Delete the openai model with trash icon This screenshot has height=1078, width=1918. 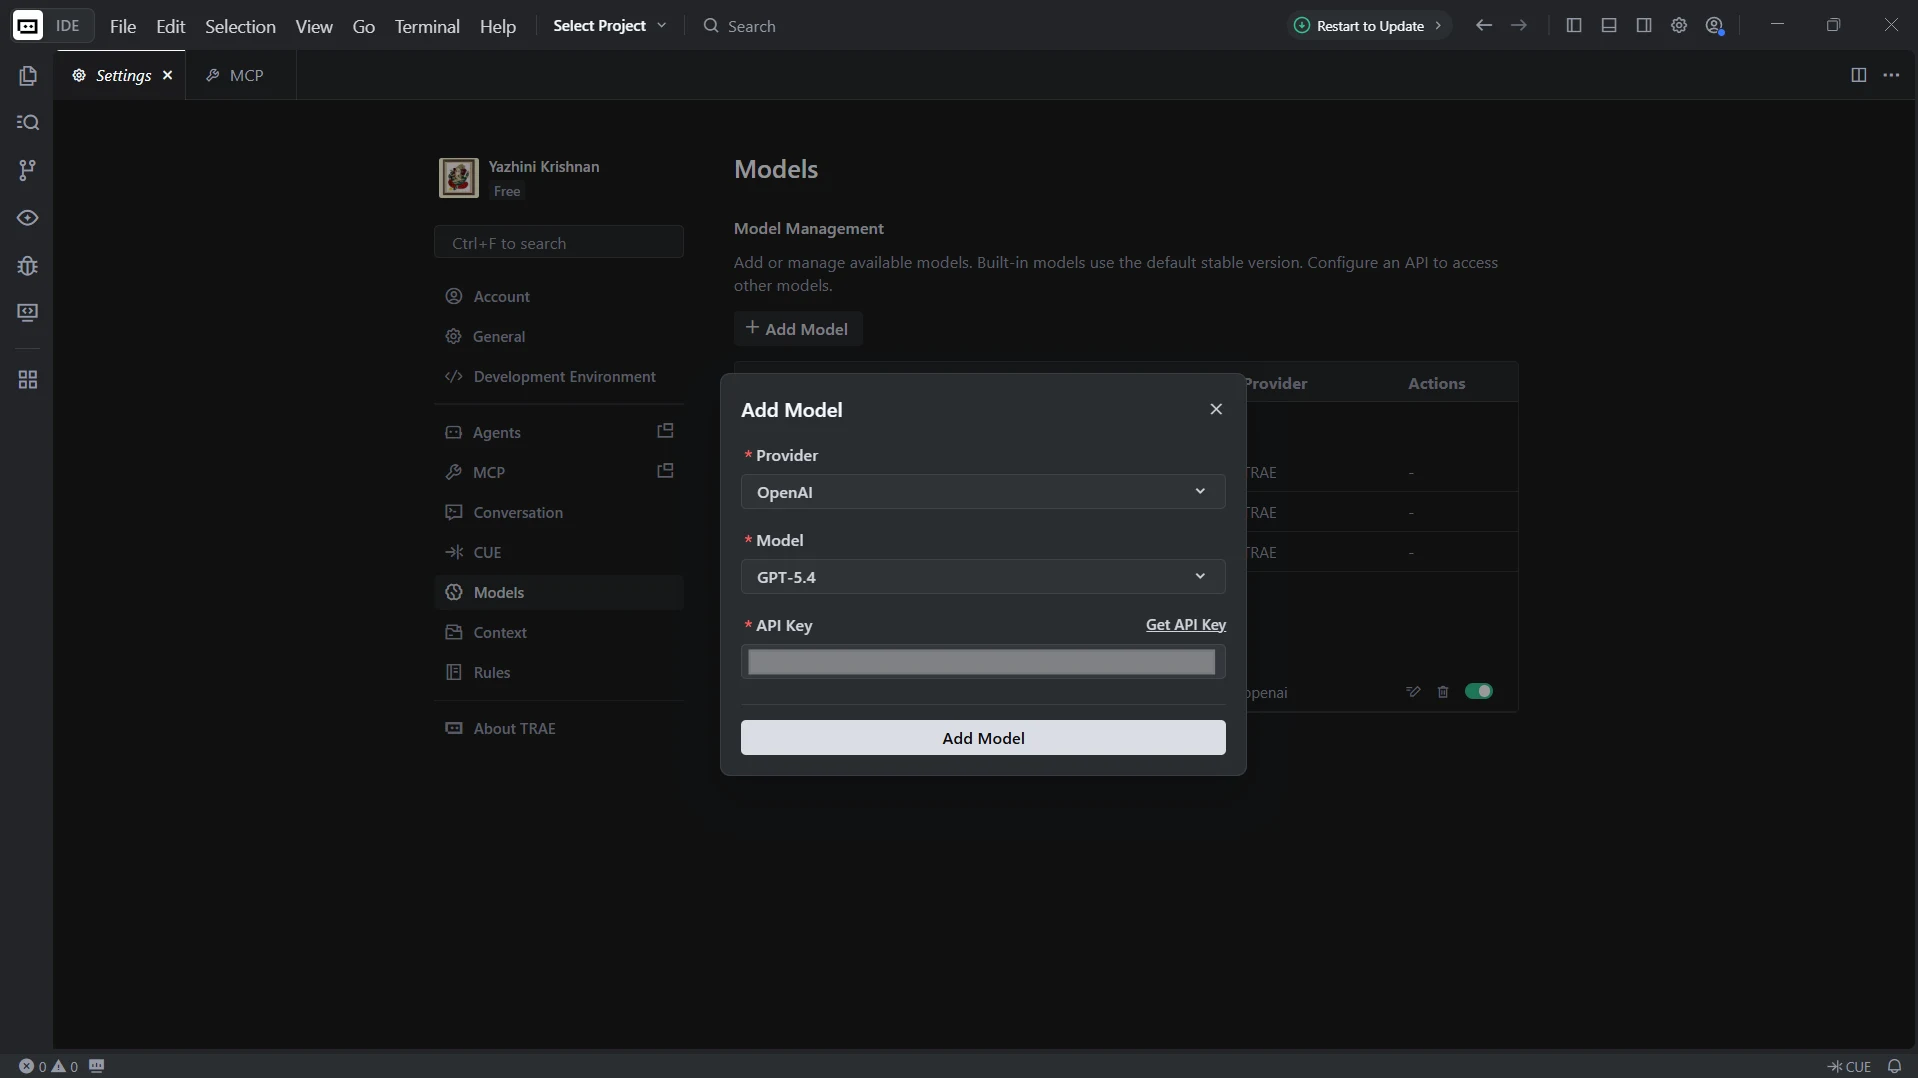1443,692
